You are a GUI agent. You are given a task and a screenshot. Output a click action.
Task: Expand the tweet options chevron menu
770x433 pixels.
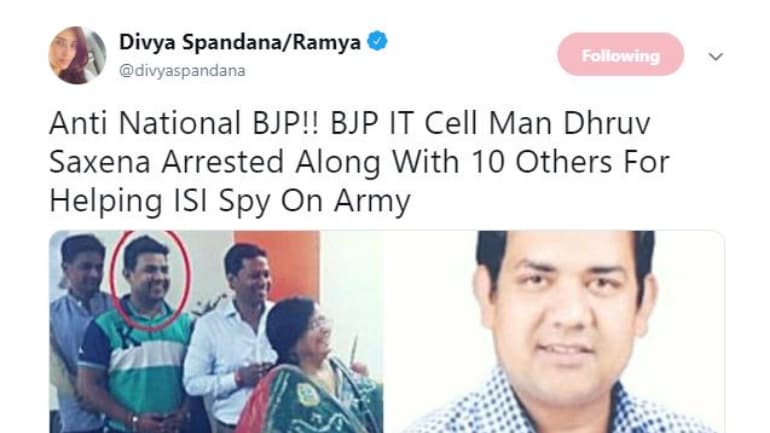[715, 56]
